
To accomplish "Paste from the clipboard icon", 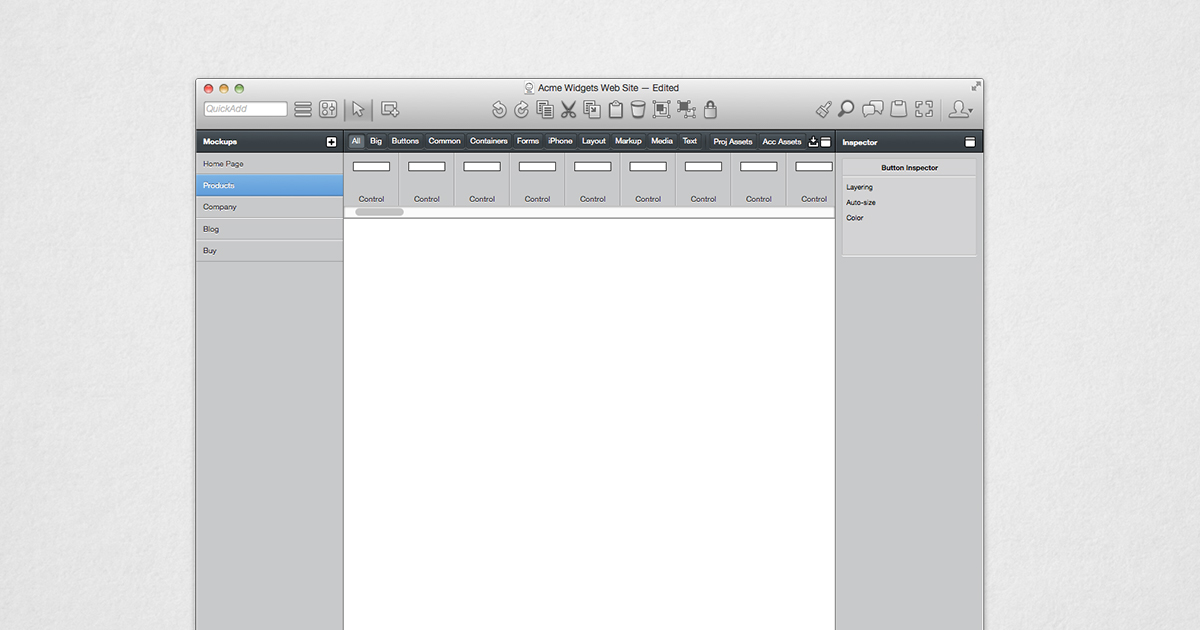I will click(x=615, y=110).
